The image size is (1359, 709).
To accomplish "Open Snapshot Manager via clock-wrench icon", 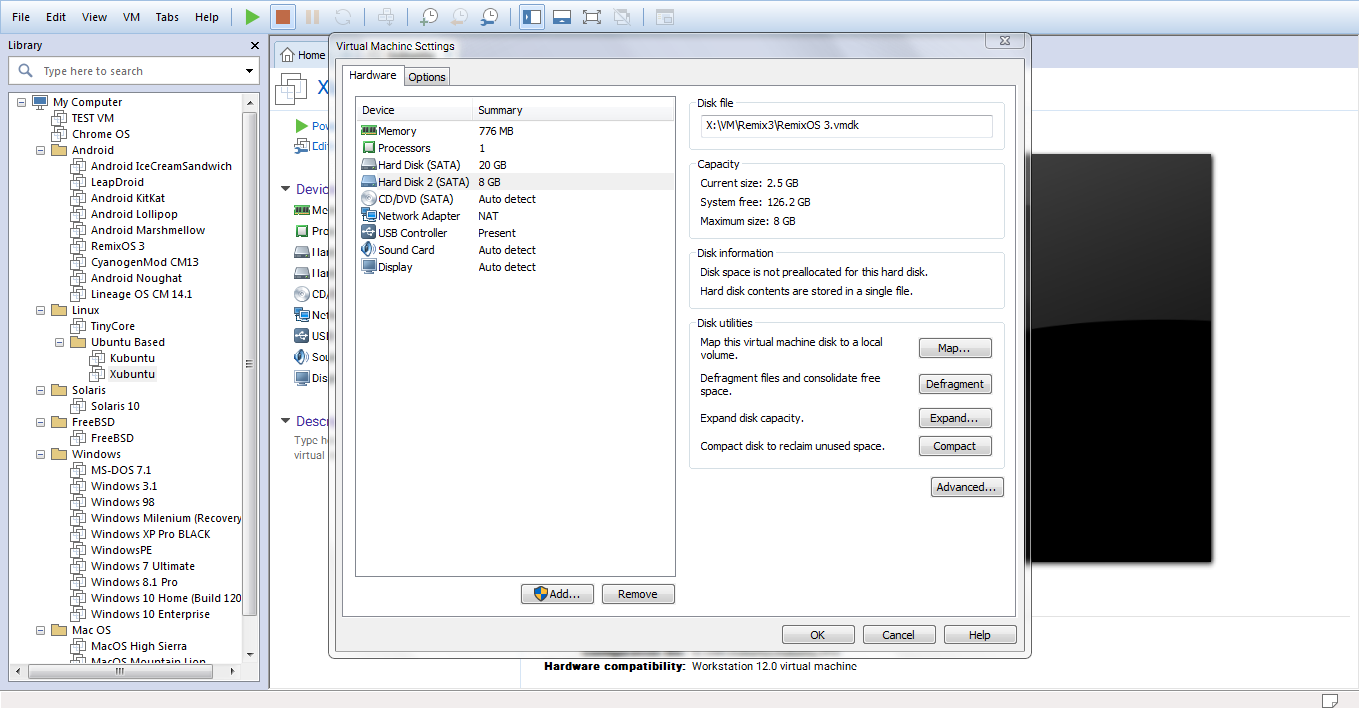I will coord(489,17).
